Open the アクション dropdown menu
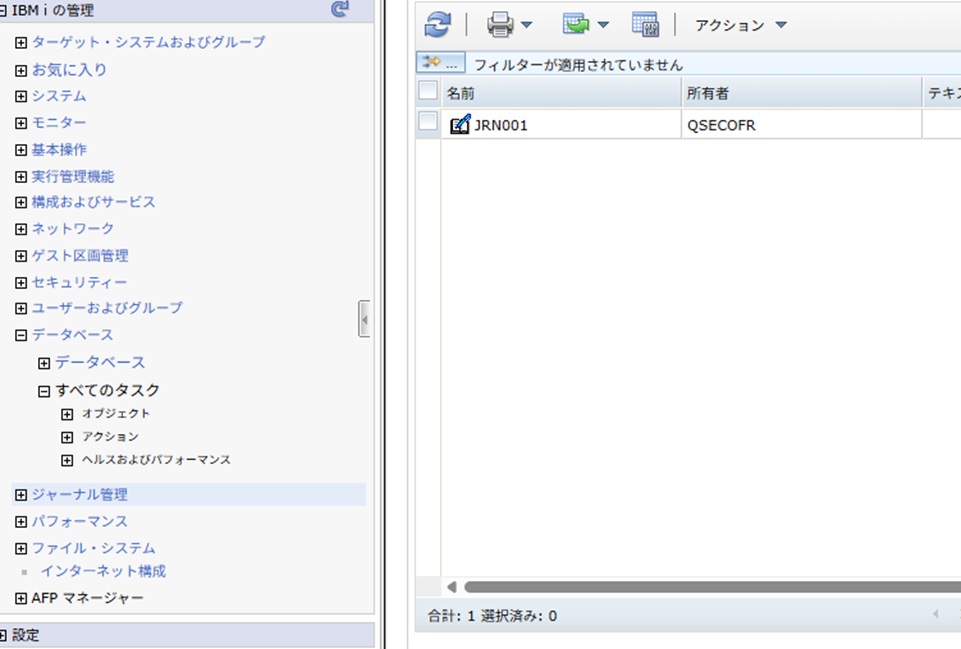 tap(740, 24)
